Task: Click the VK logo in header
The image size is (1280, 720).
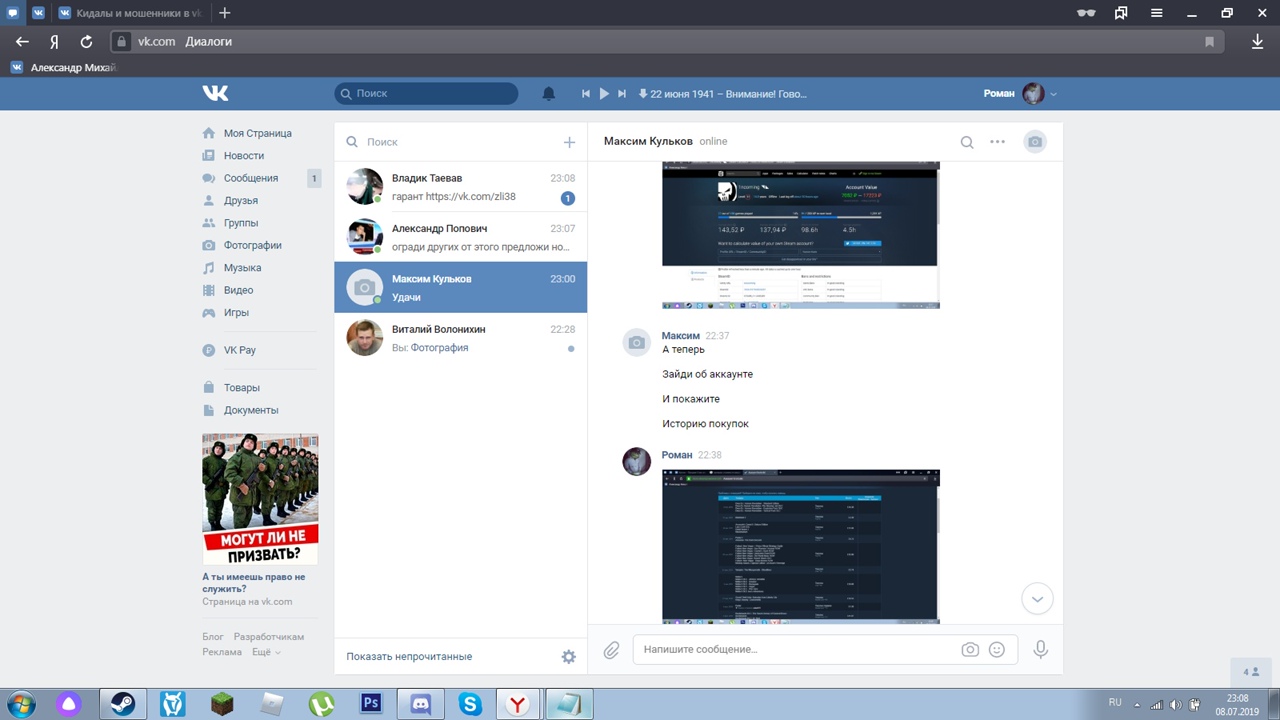Action: 215,93
